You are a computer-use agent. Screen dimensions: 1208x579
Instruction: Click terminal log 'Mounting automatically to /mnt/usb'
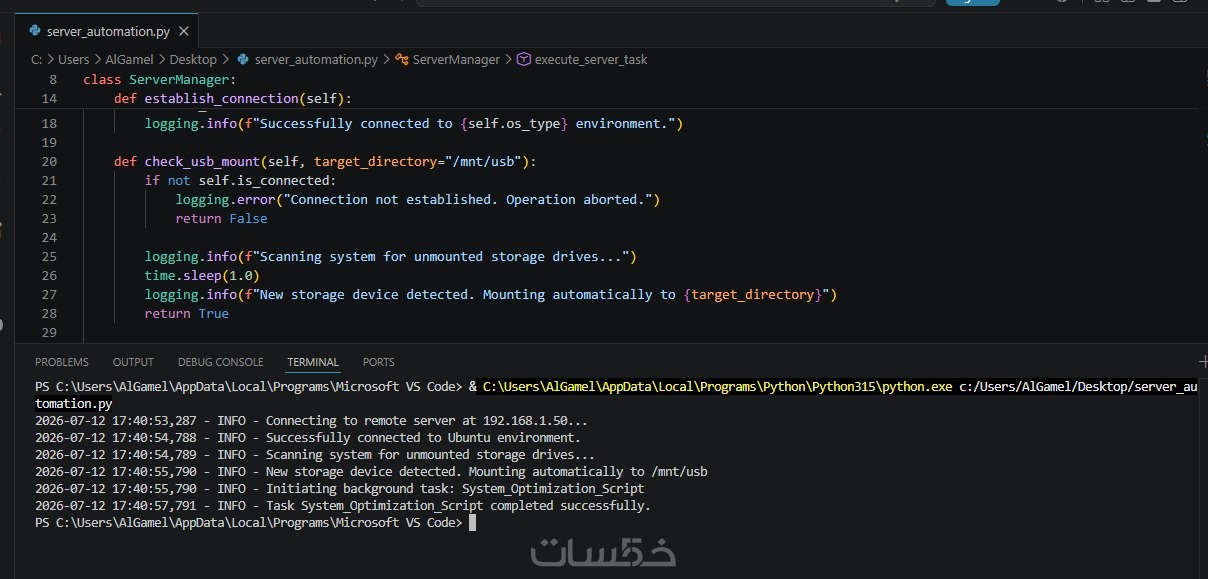(x=595, y=472)
